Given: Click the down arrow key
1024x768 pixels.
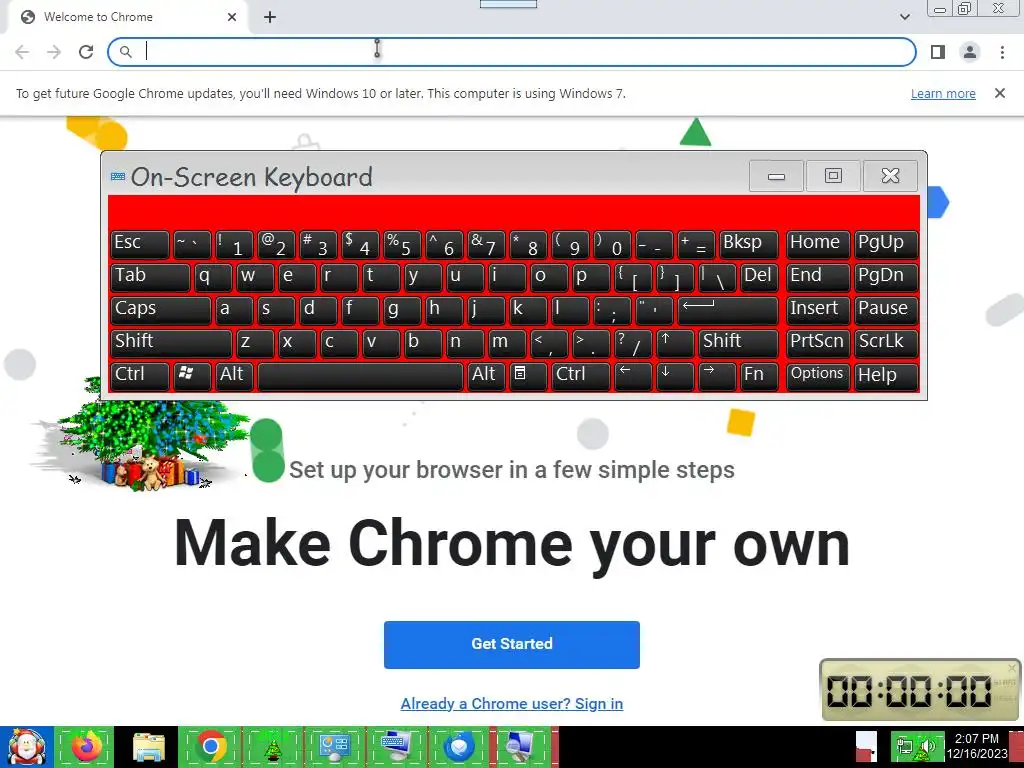Looking at the screenshot, I should coord(675,376).
